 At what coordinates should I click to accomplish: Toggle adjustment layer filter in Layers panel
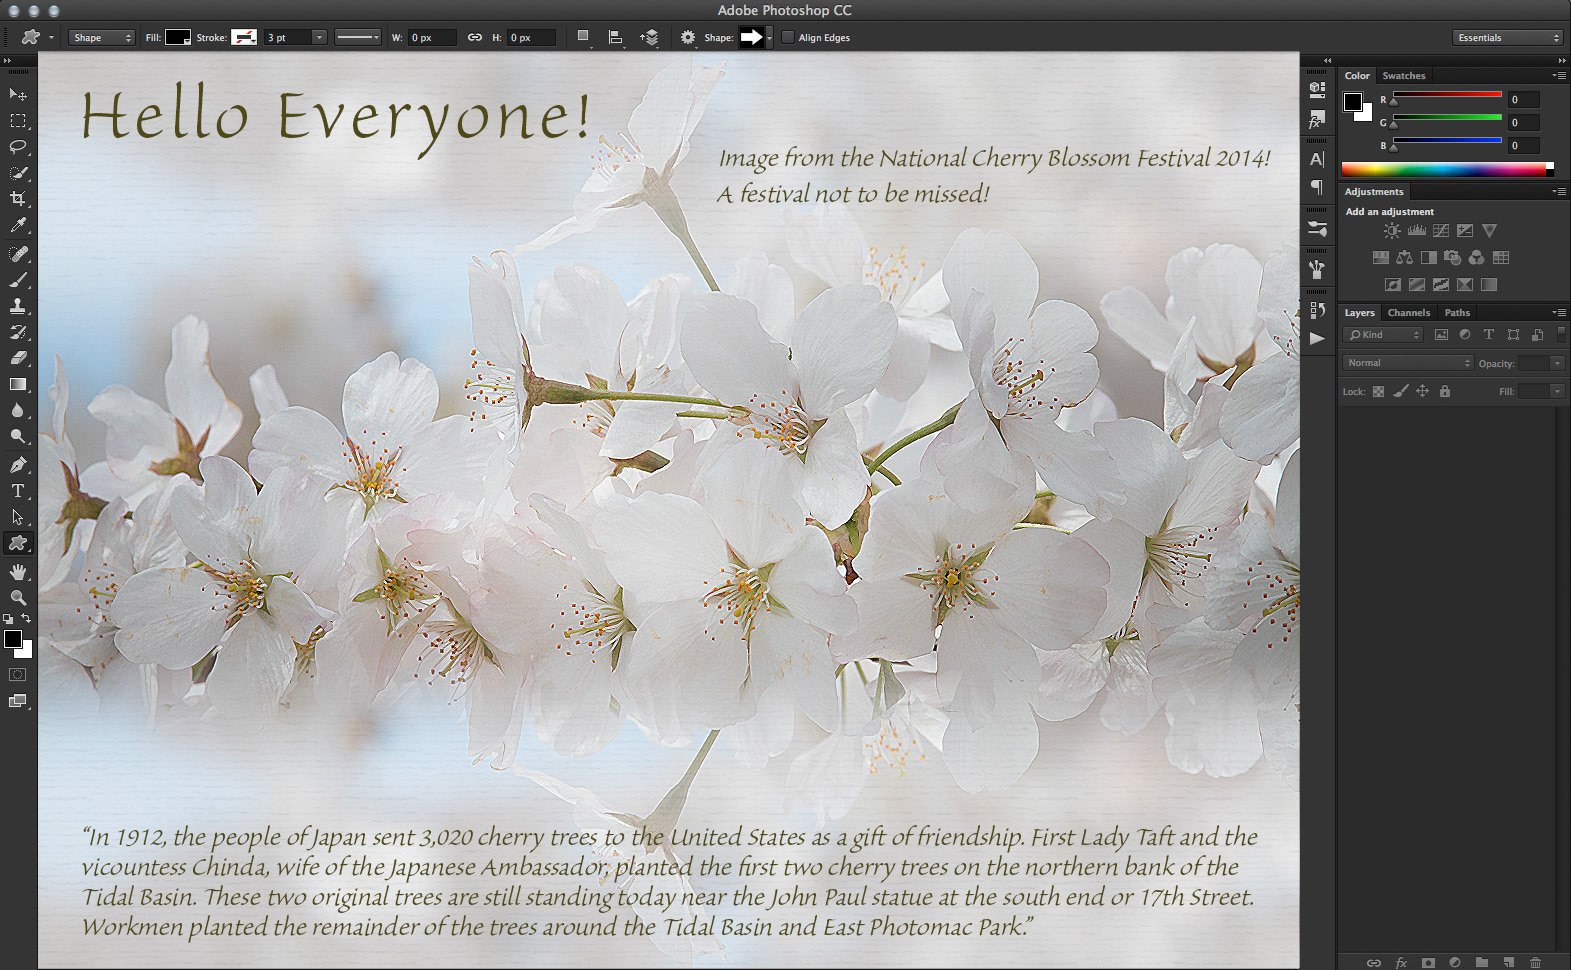click(x=1465, y=335)
